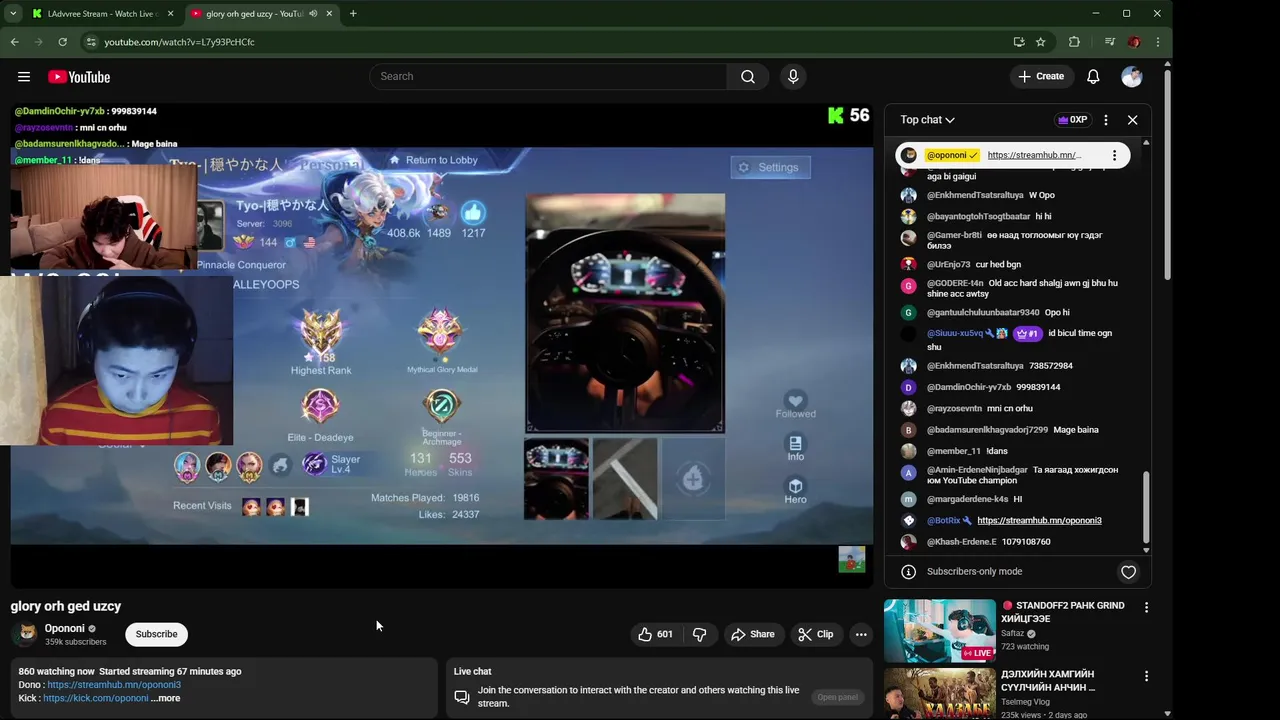Open media controls in Chrome toolbar
Viewport: 1280px width, 720px height.
click(x=1109, y=42)
